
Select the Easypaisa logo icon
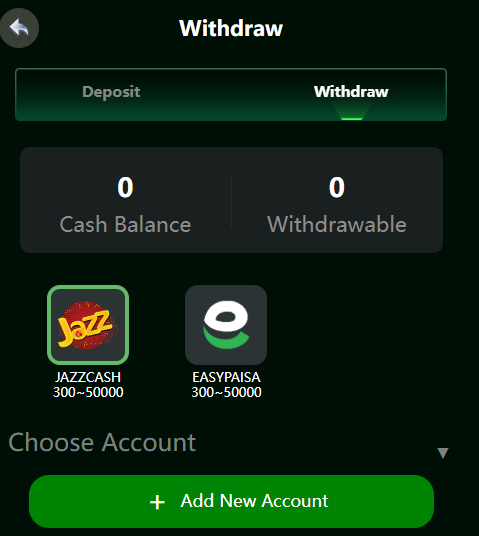[226, 325]
